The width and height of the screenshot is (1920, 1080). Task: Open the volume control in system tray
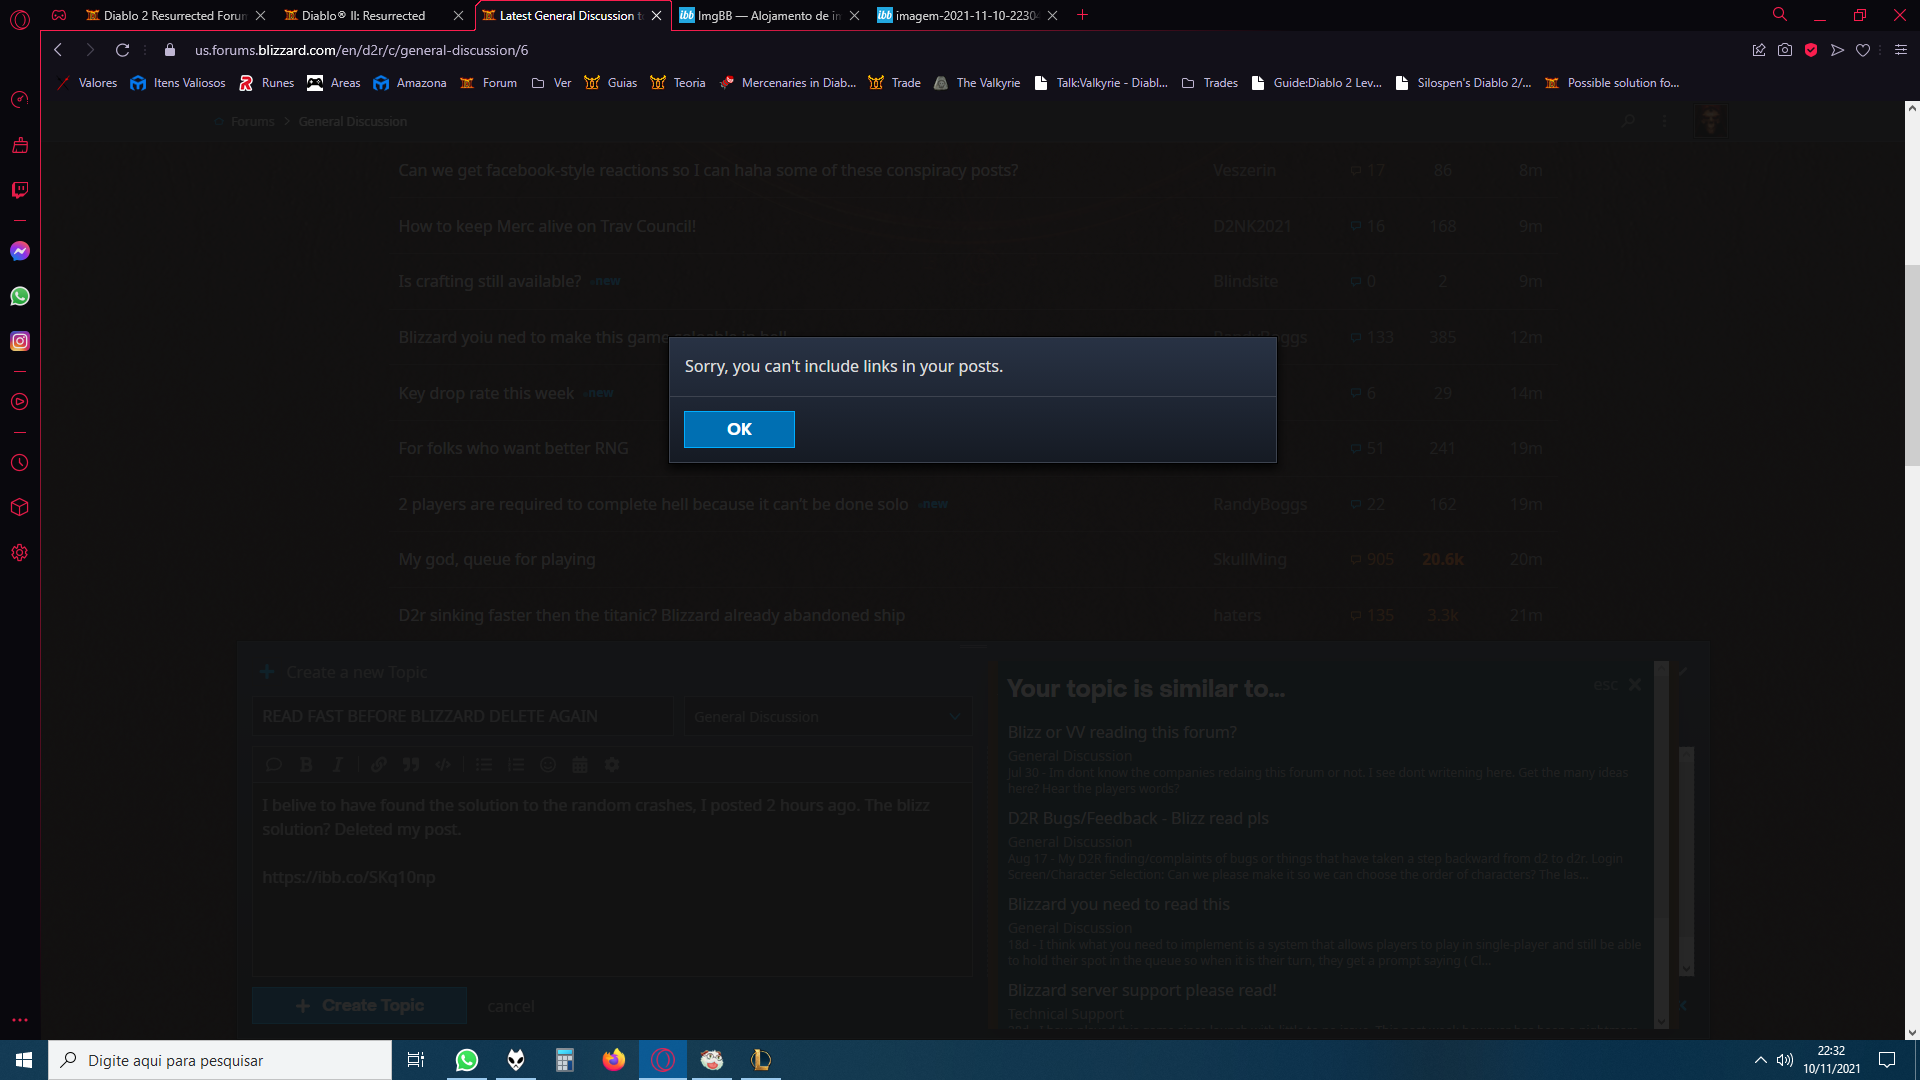[x=1784, y=1060]
